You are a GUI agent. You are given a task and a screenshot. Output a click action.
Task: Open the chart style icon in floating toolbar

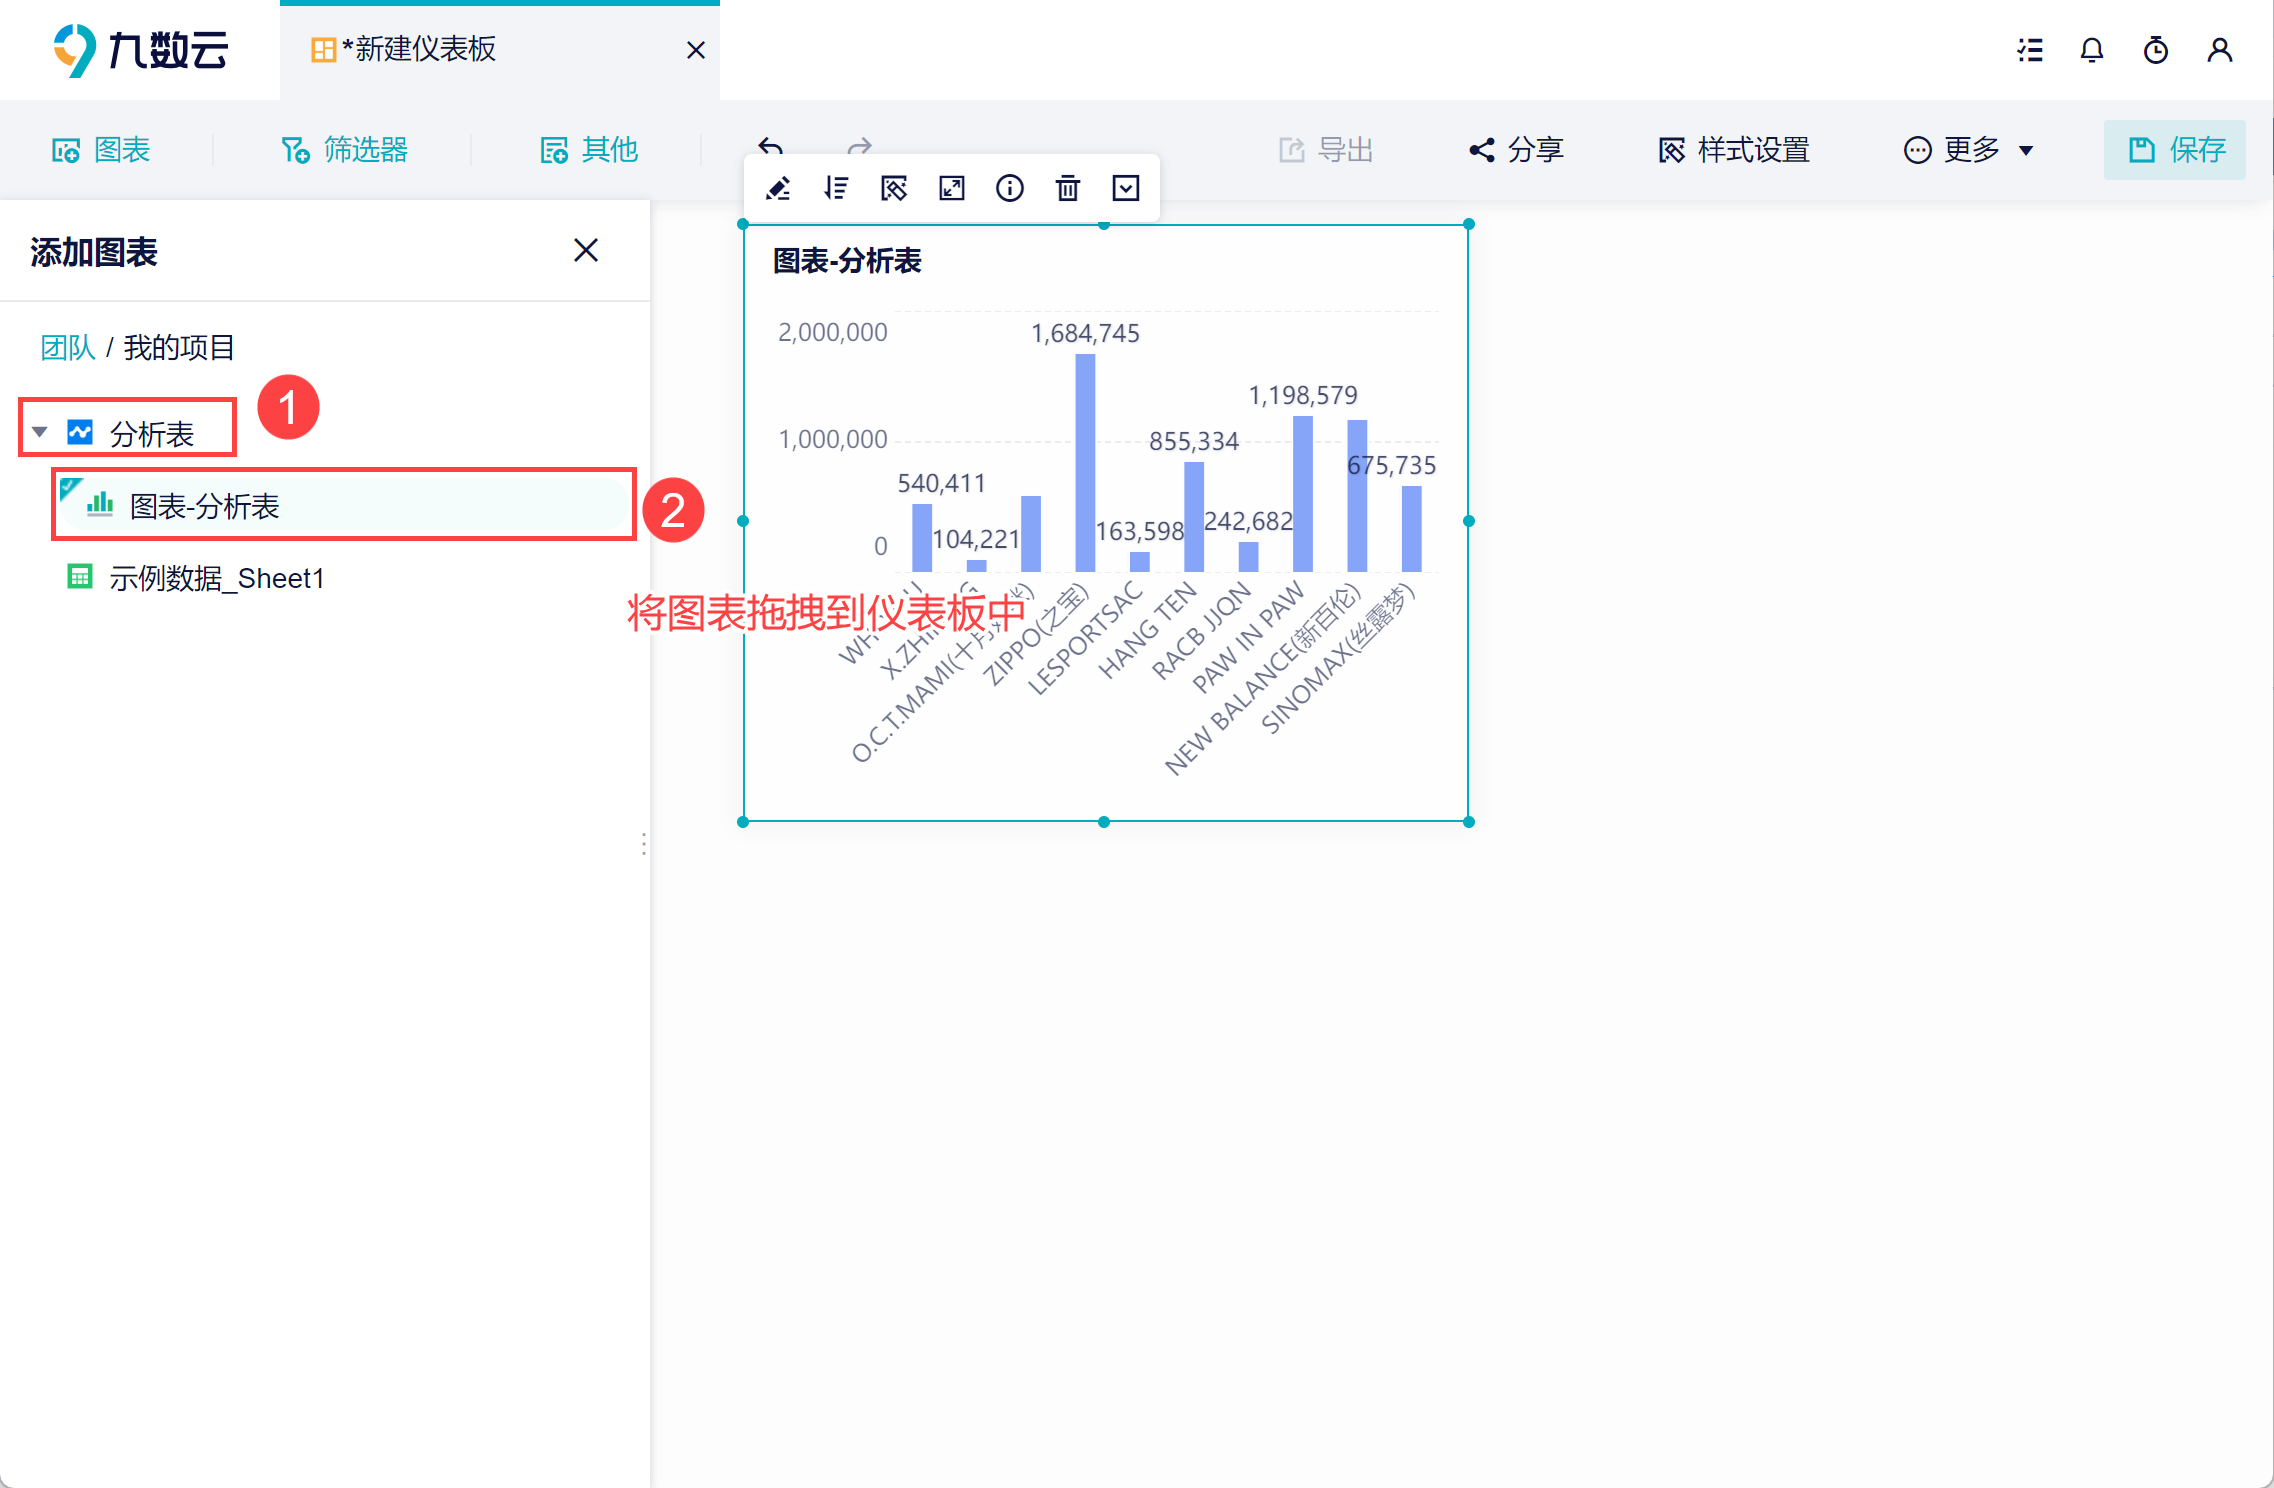[x=894, y=188]
